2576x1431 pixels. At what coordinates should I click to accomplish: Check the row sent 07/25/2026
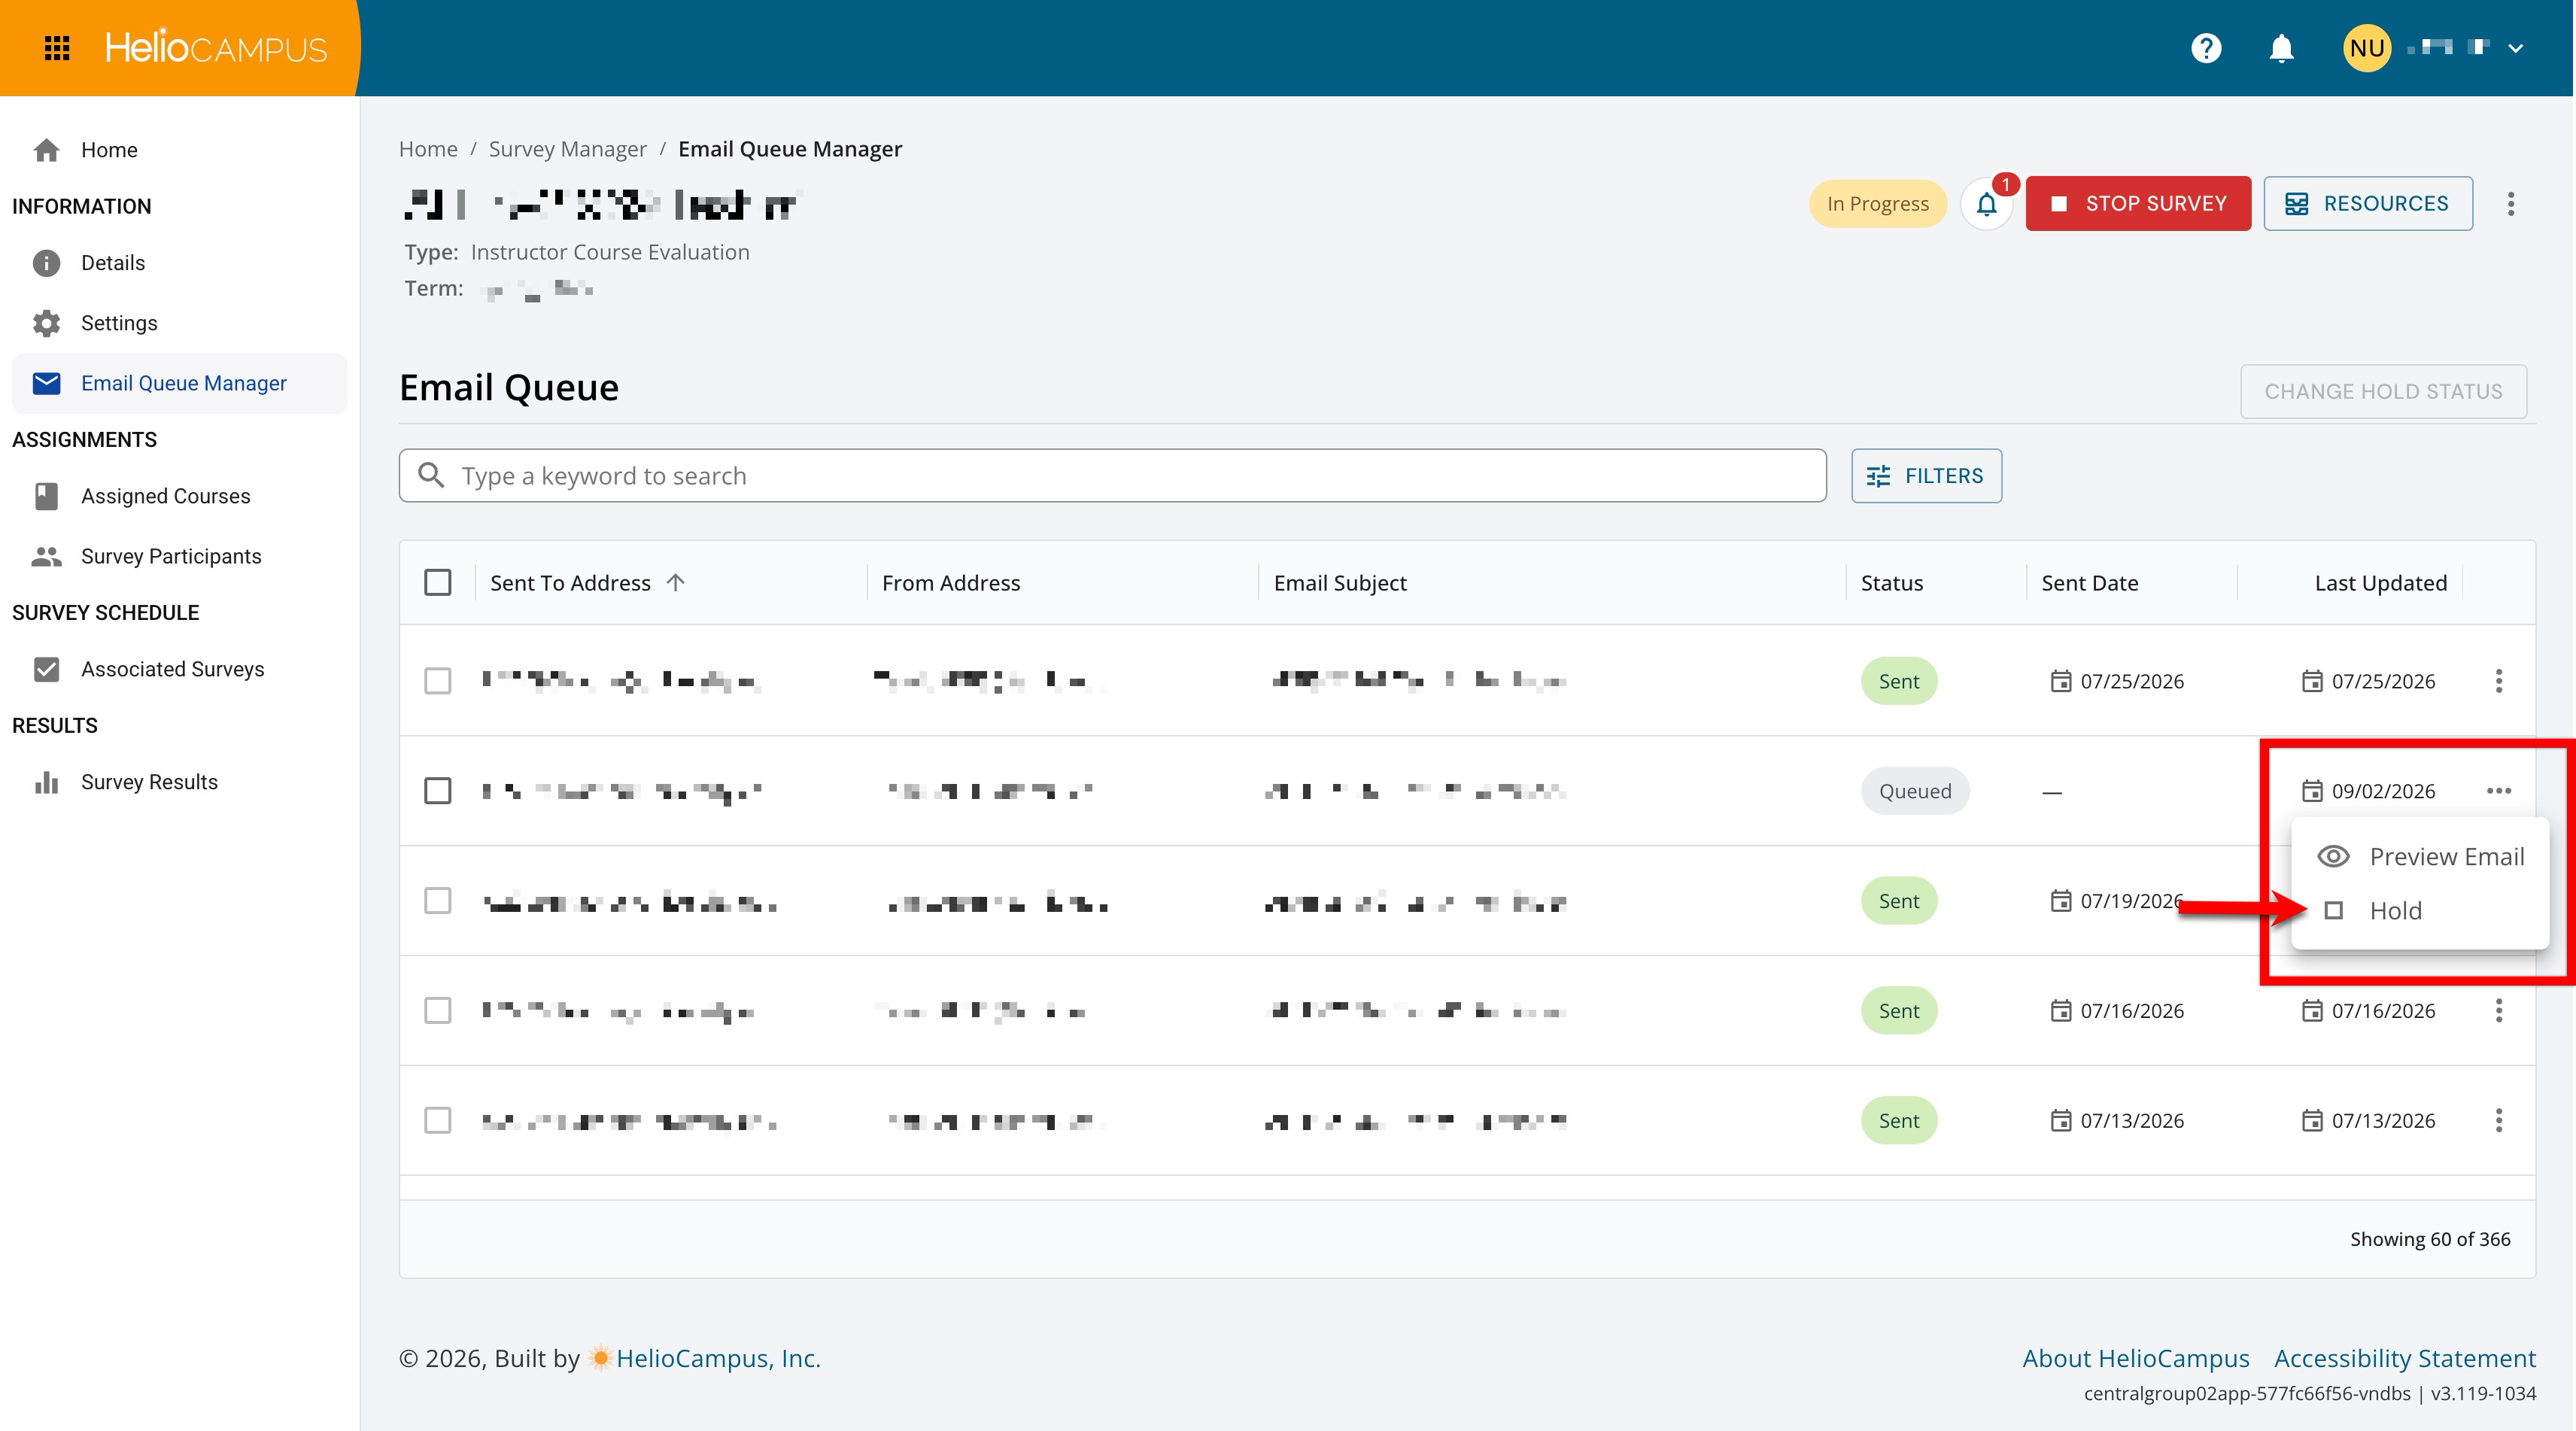(438, 681)
